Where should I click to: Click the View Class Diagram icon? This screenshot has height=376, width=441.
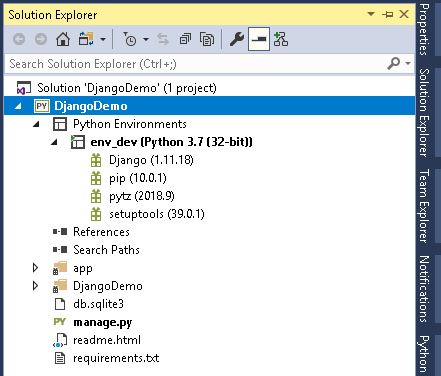click(x=281, y=39)
